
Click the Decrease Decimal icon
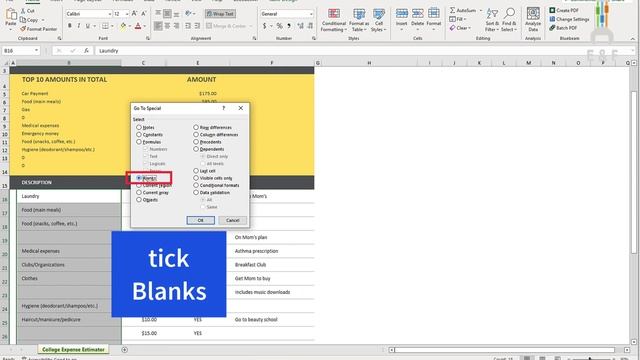pos(310,26)
